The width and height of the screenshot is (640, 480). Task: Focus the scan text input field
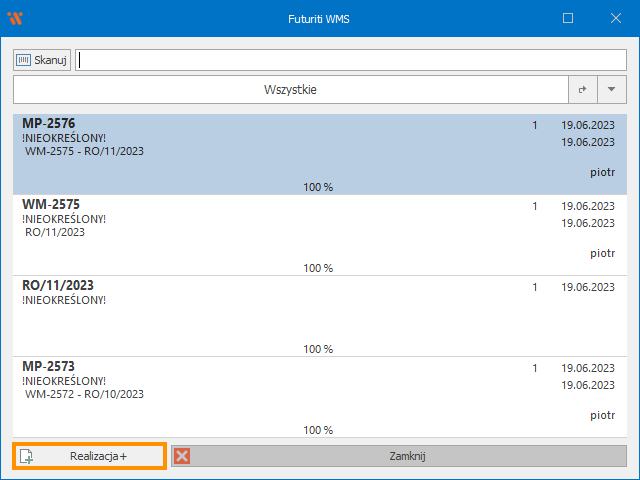pos(350,60)
